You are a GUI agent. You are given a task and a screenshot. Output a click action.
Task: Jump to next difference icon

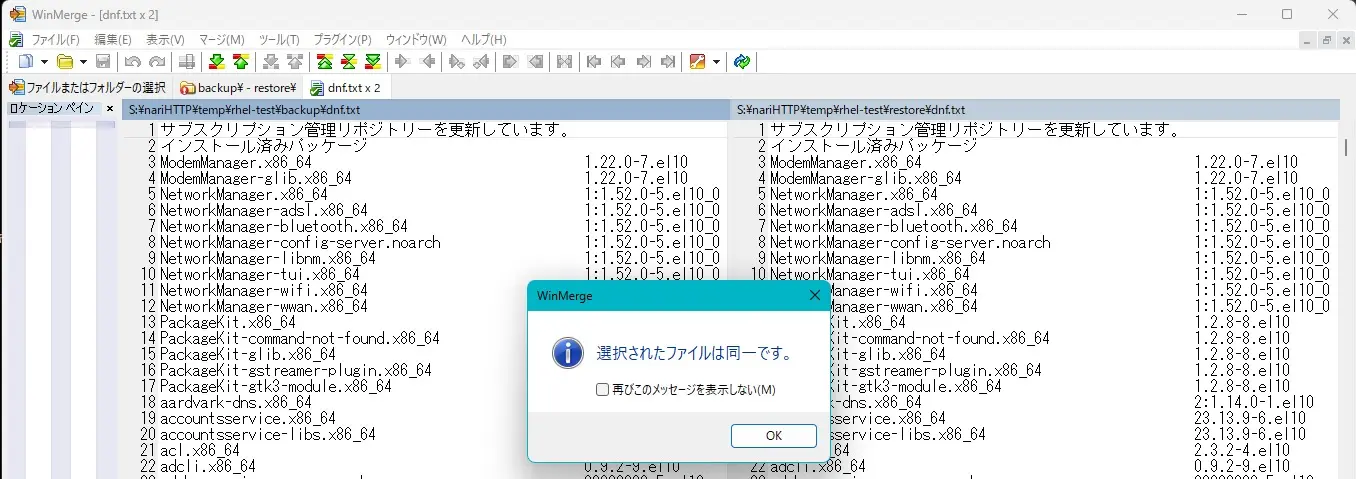216,62
